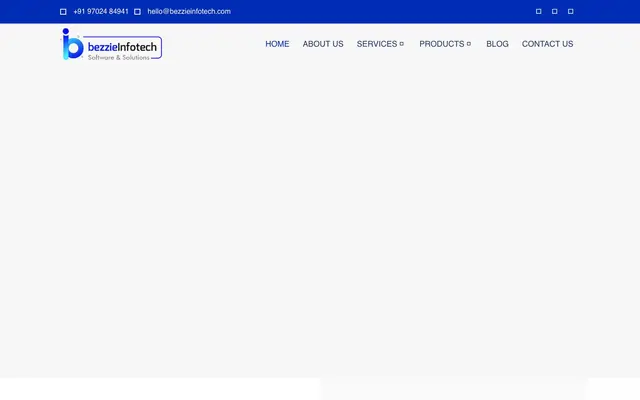Expand the SERVICES dropdown arrow

(402, 44)
